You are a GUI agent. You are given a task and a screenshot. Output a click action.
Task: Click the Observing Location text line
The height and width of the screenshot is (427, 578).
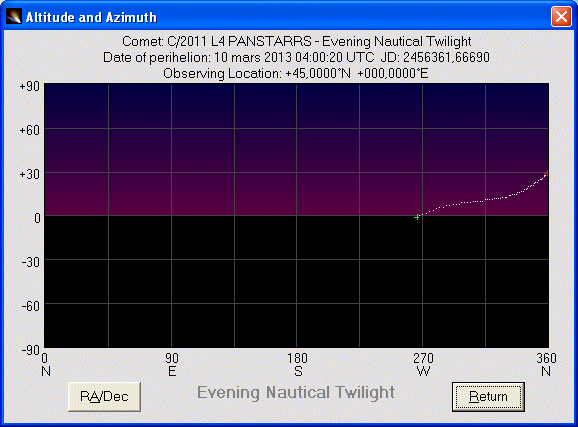(296, 73)
